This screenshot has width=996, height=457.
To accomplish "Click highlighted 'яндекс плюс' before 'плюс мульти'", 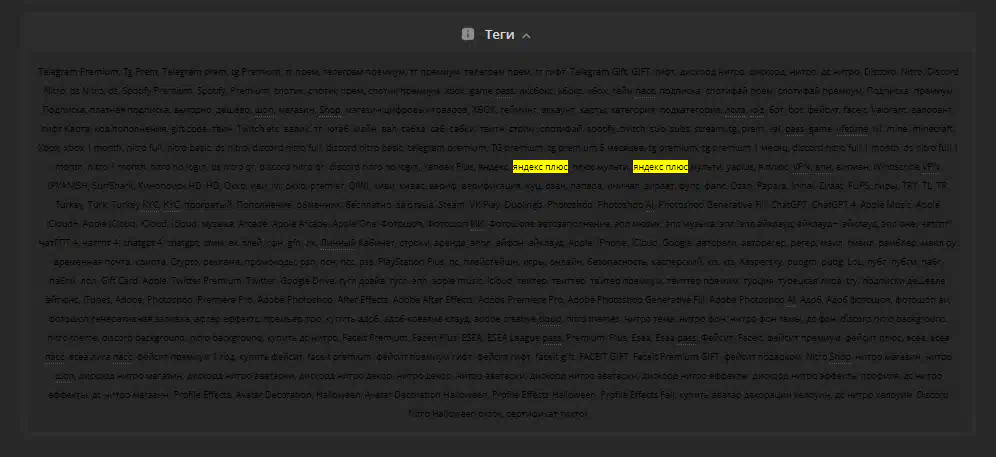I will pos(541,167).
